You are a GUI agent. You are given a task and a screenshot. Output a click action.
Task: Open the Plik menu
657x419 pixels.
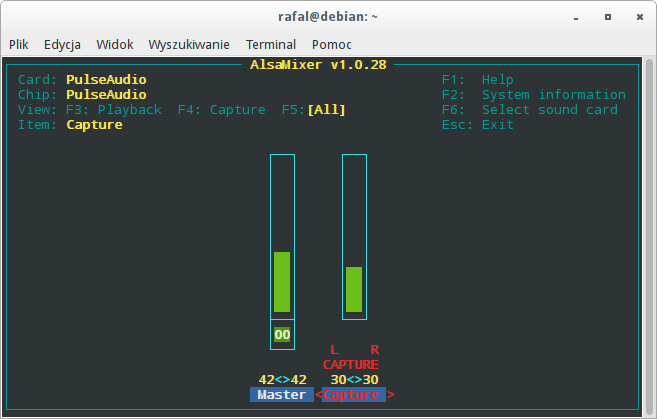[18, 44]
